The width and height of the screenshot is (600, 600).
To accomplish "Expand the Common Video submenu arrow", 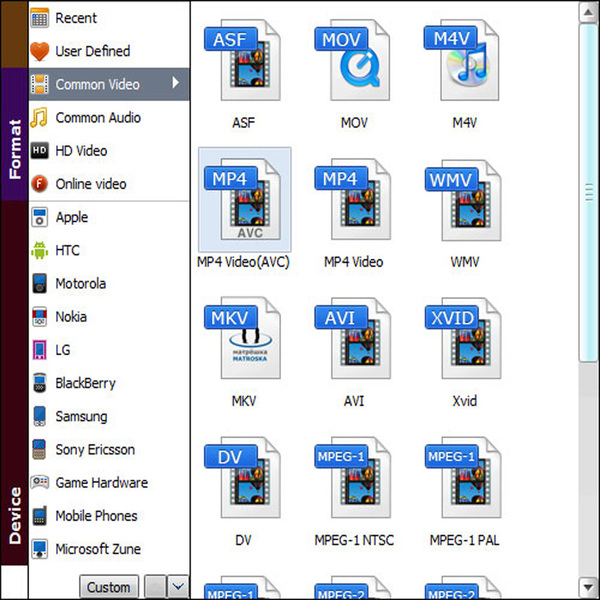I will tap(175, 82).
